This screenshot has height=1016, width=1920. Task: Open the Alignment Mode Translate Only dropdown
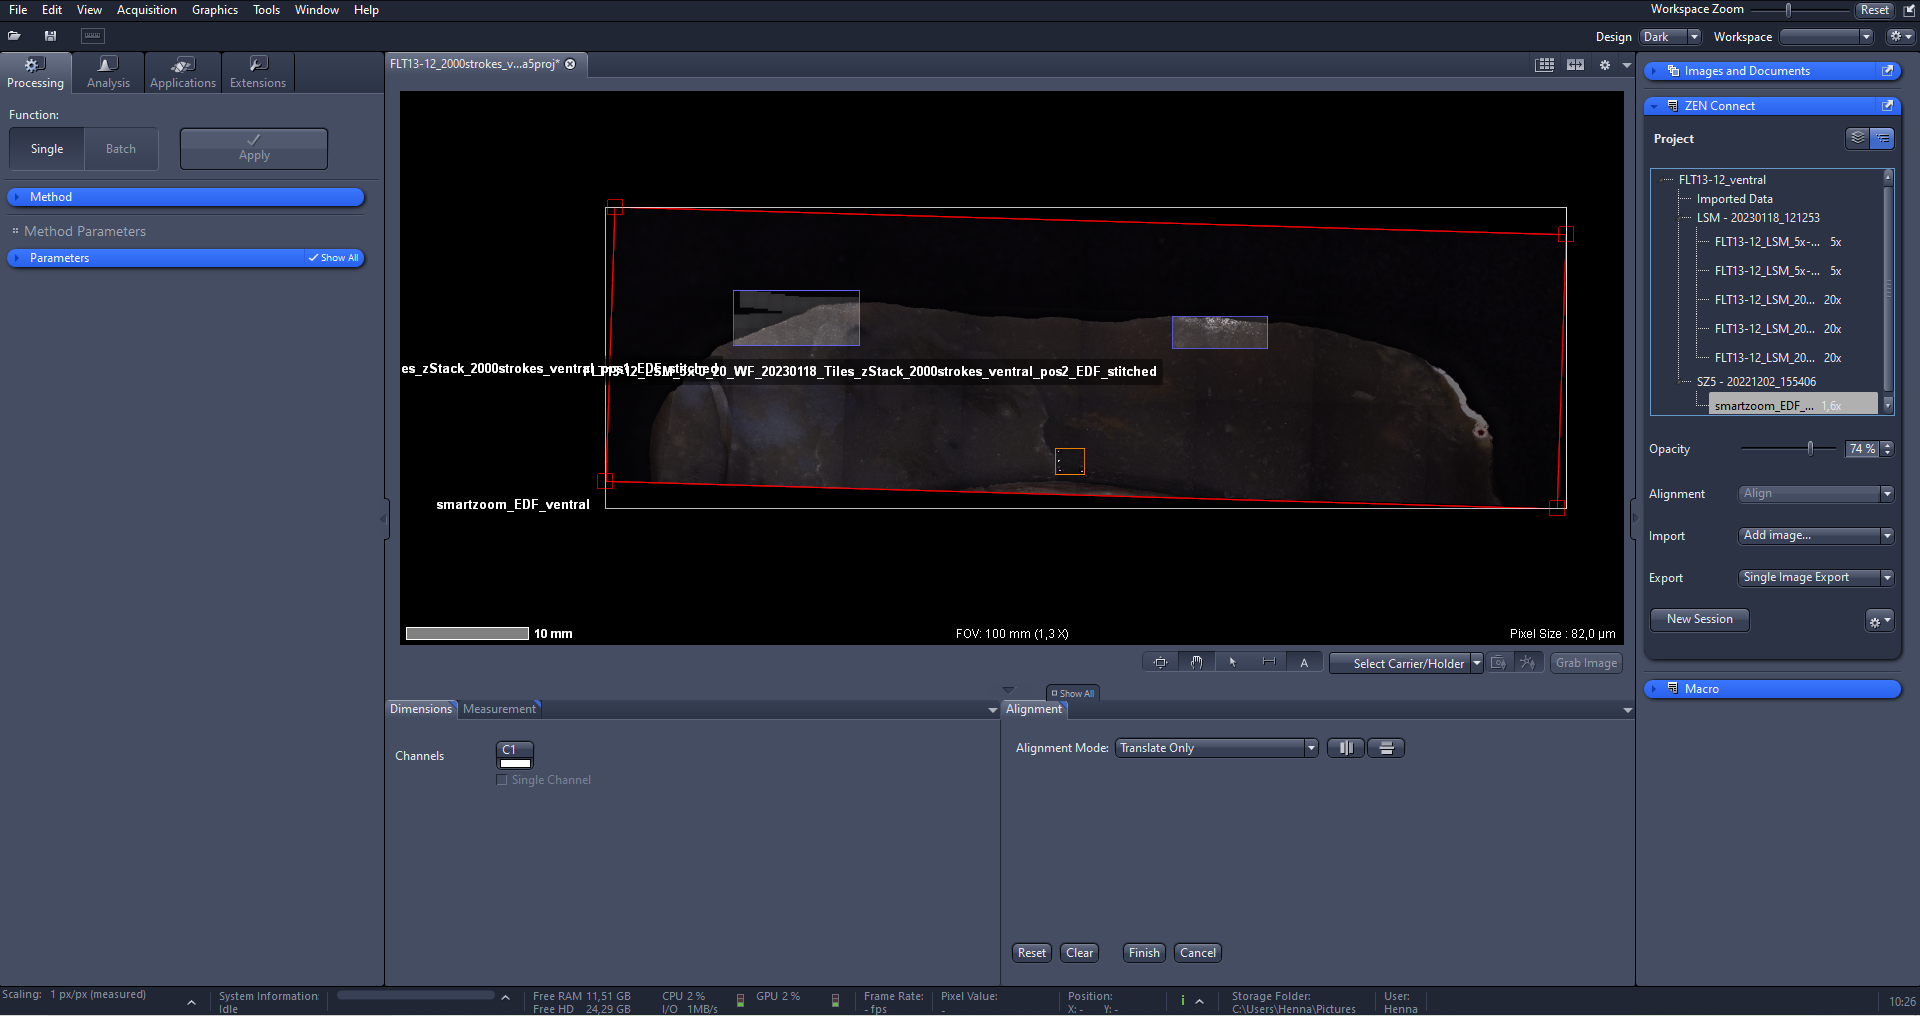tap(1217, 748)
